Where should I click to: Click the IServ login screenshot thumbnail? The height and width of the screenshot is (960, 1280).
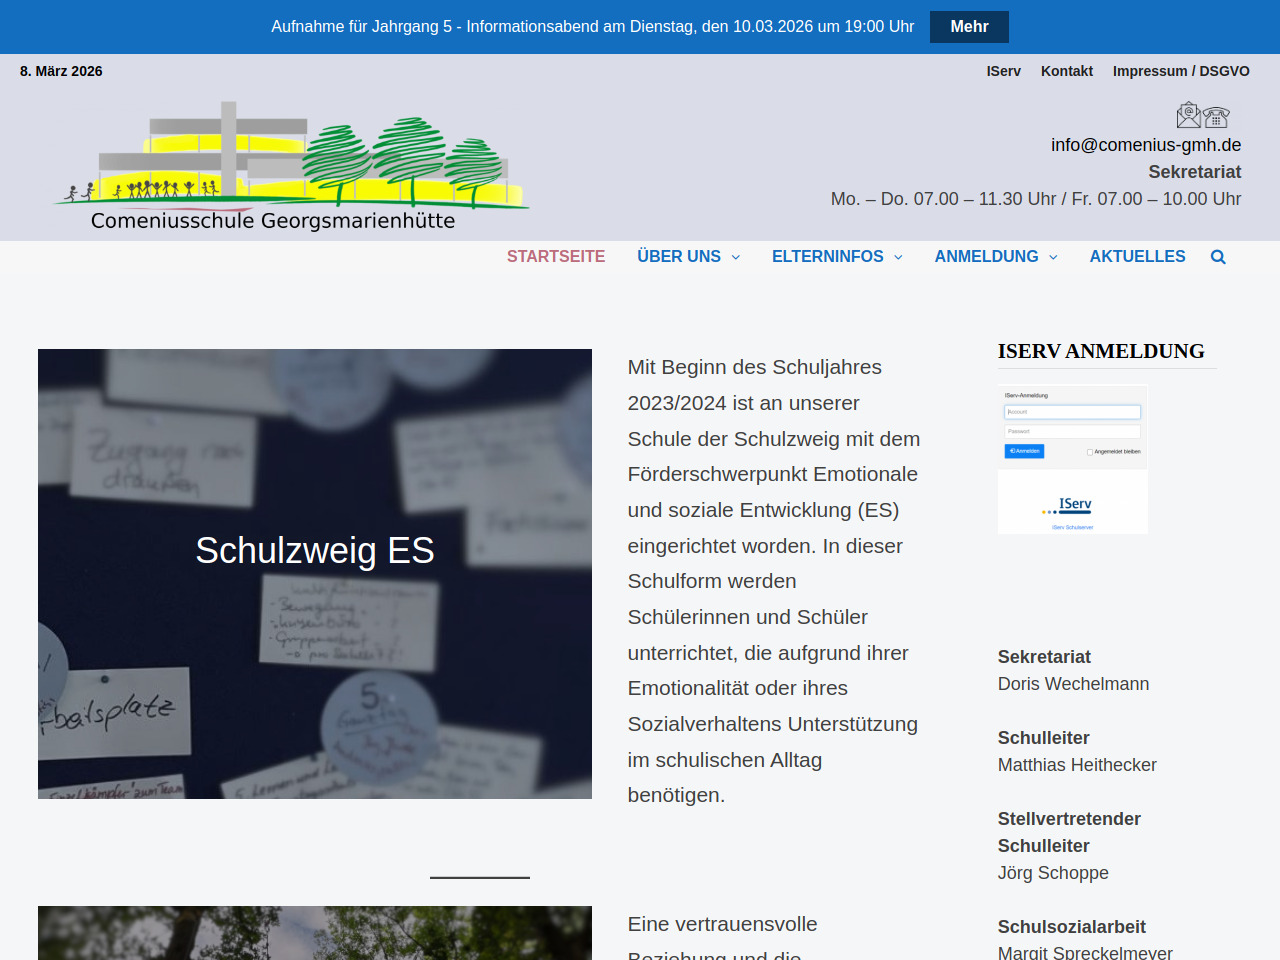click(1072, 459)
